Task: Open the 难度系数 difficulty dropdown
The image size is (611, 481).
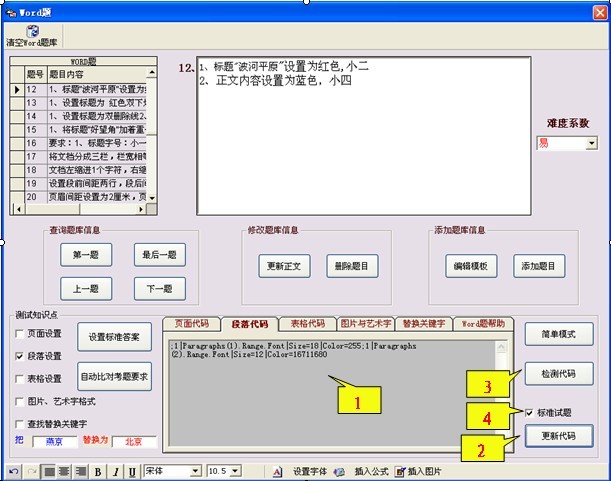Action: point(592,143)
